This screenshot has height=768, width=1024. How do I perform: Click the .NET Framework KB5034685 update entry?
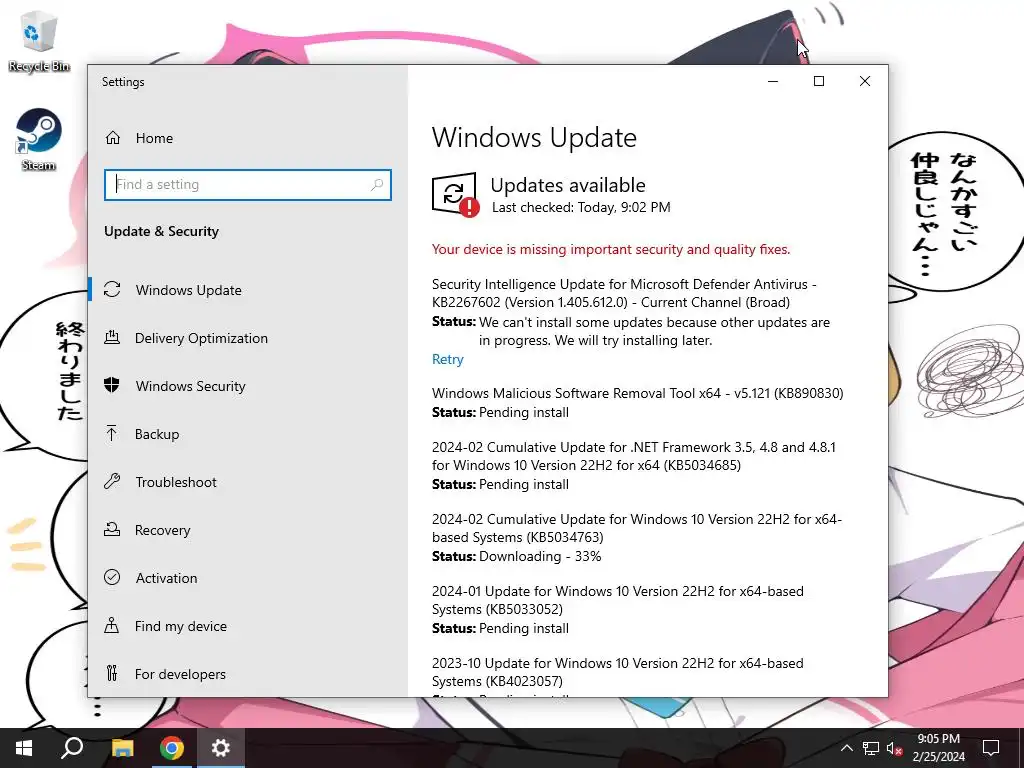pyautogui.click(x=633, y=456)
